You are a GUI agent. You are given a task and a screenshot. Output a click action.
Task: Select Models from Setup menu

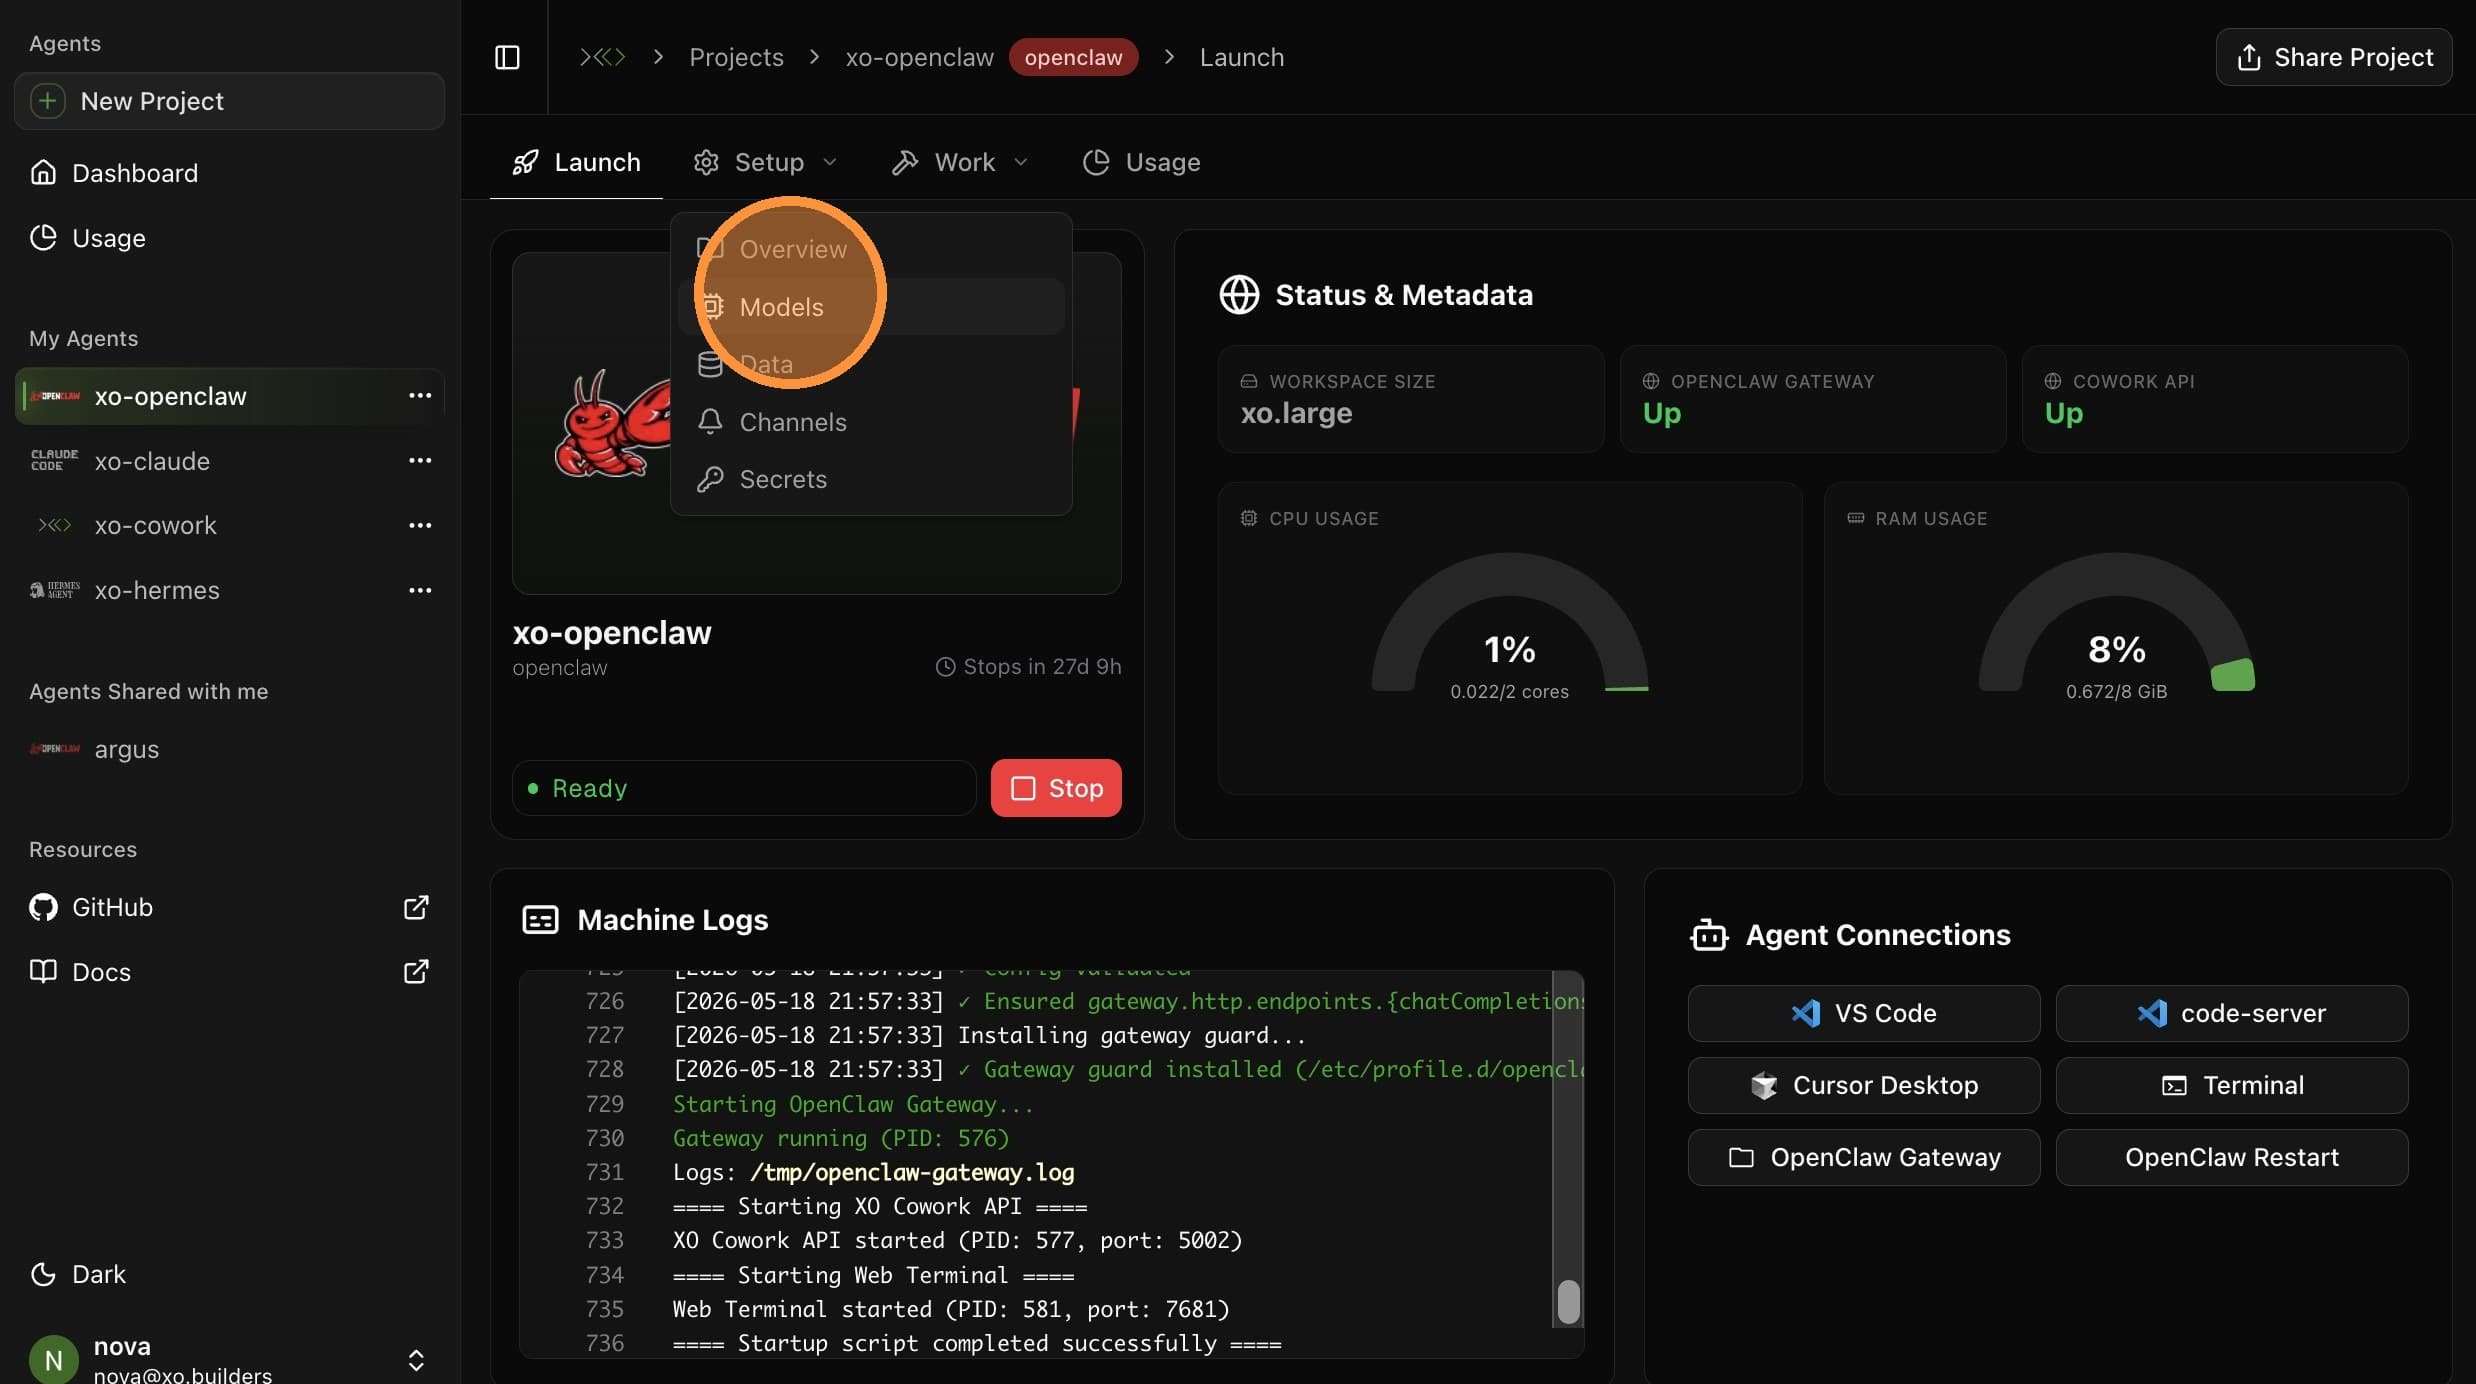pyautogui.click(x=871, y=307)
